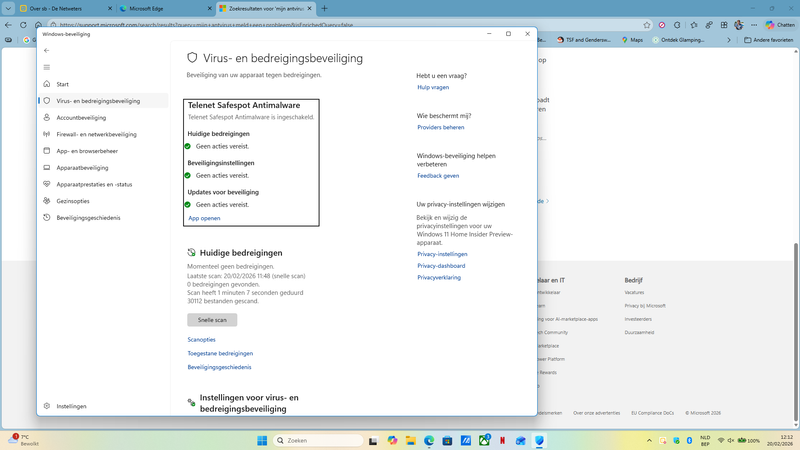Click the taskbar Zoeken search box

[x=318, y=441]
